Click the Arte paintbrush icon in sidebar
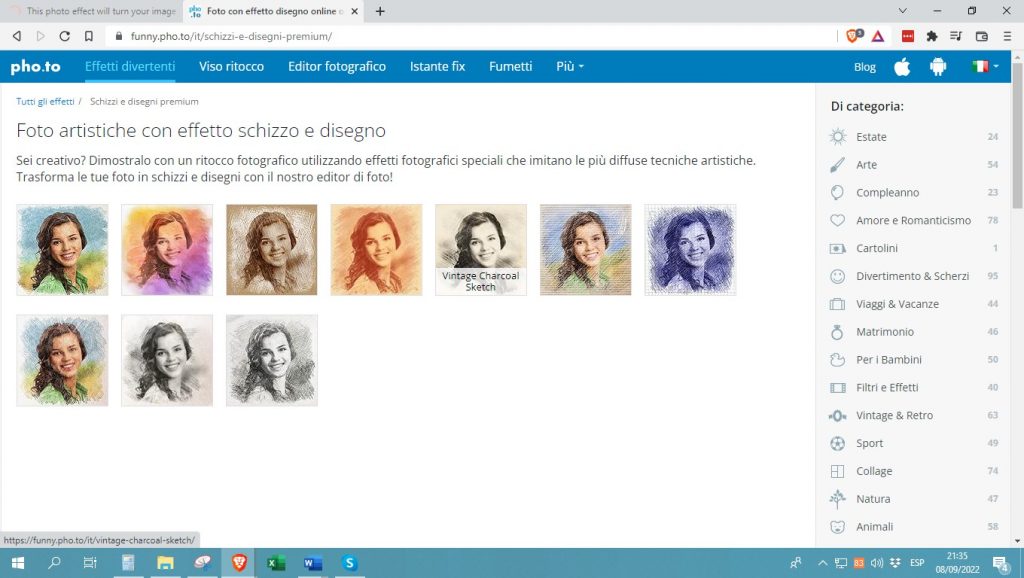The width and height of the screenshot is (1024, 578). (x=836, y=164)
